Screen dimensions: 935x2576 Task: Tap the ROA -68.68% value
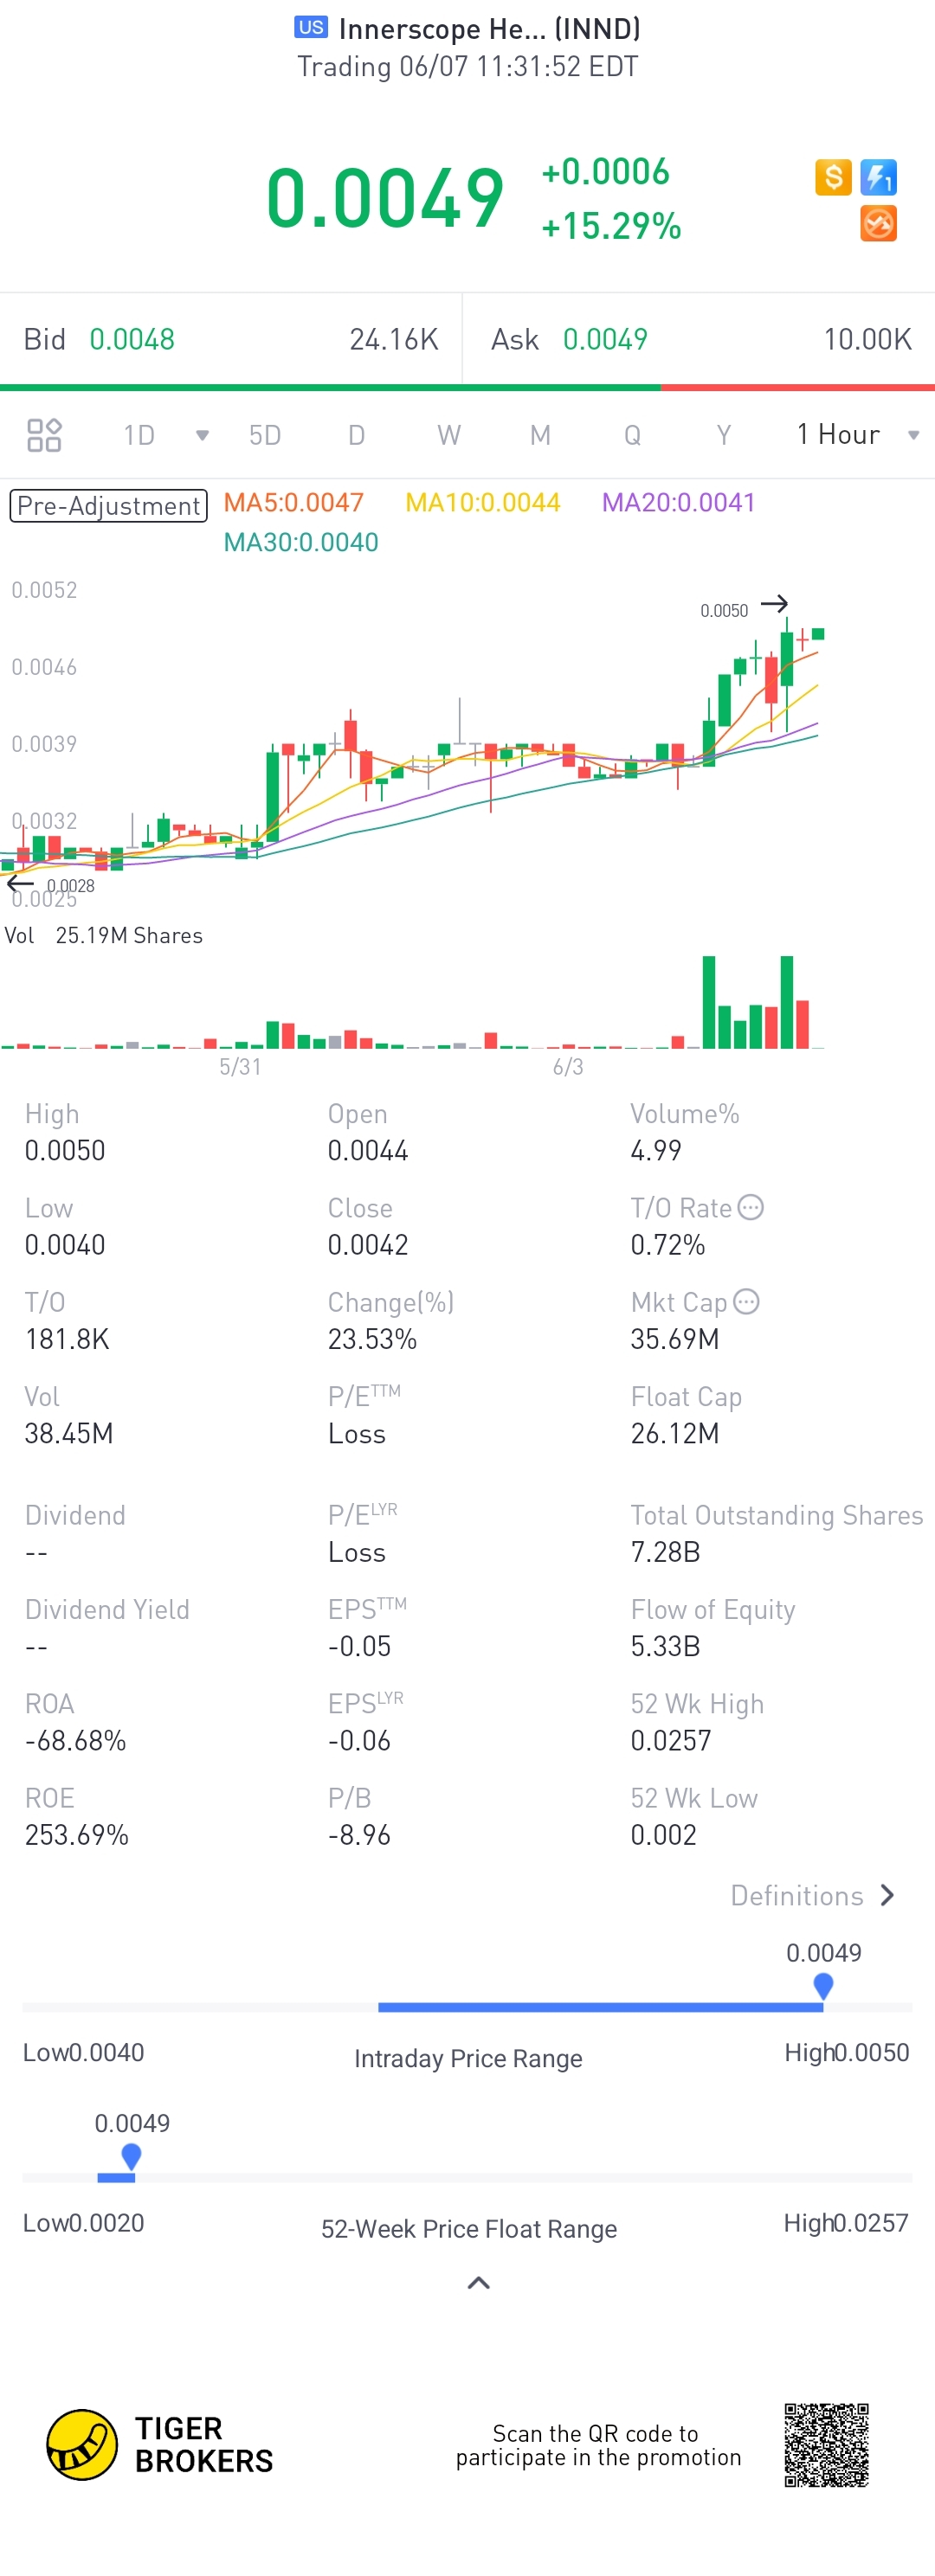coord(75,1741)
